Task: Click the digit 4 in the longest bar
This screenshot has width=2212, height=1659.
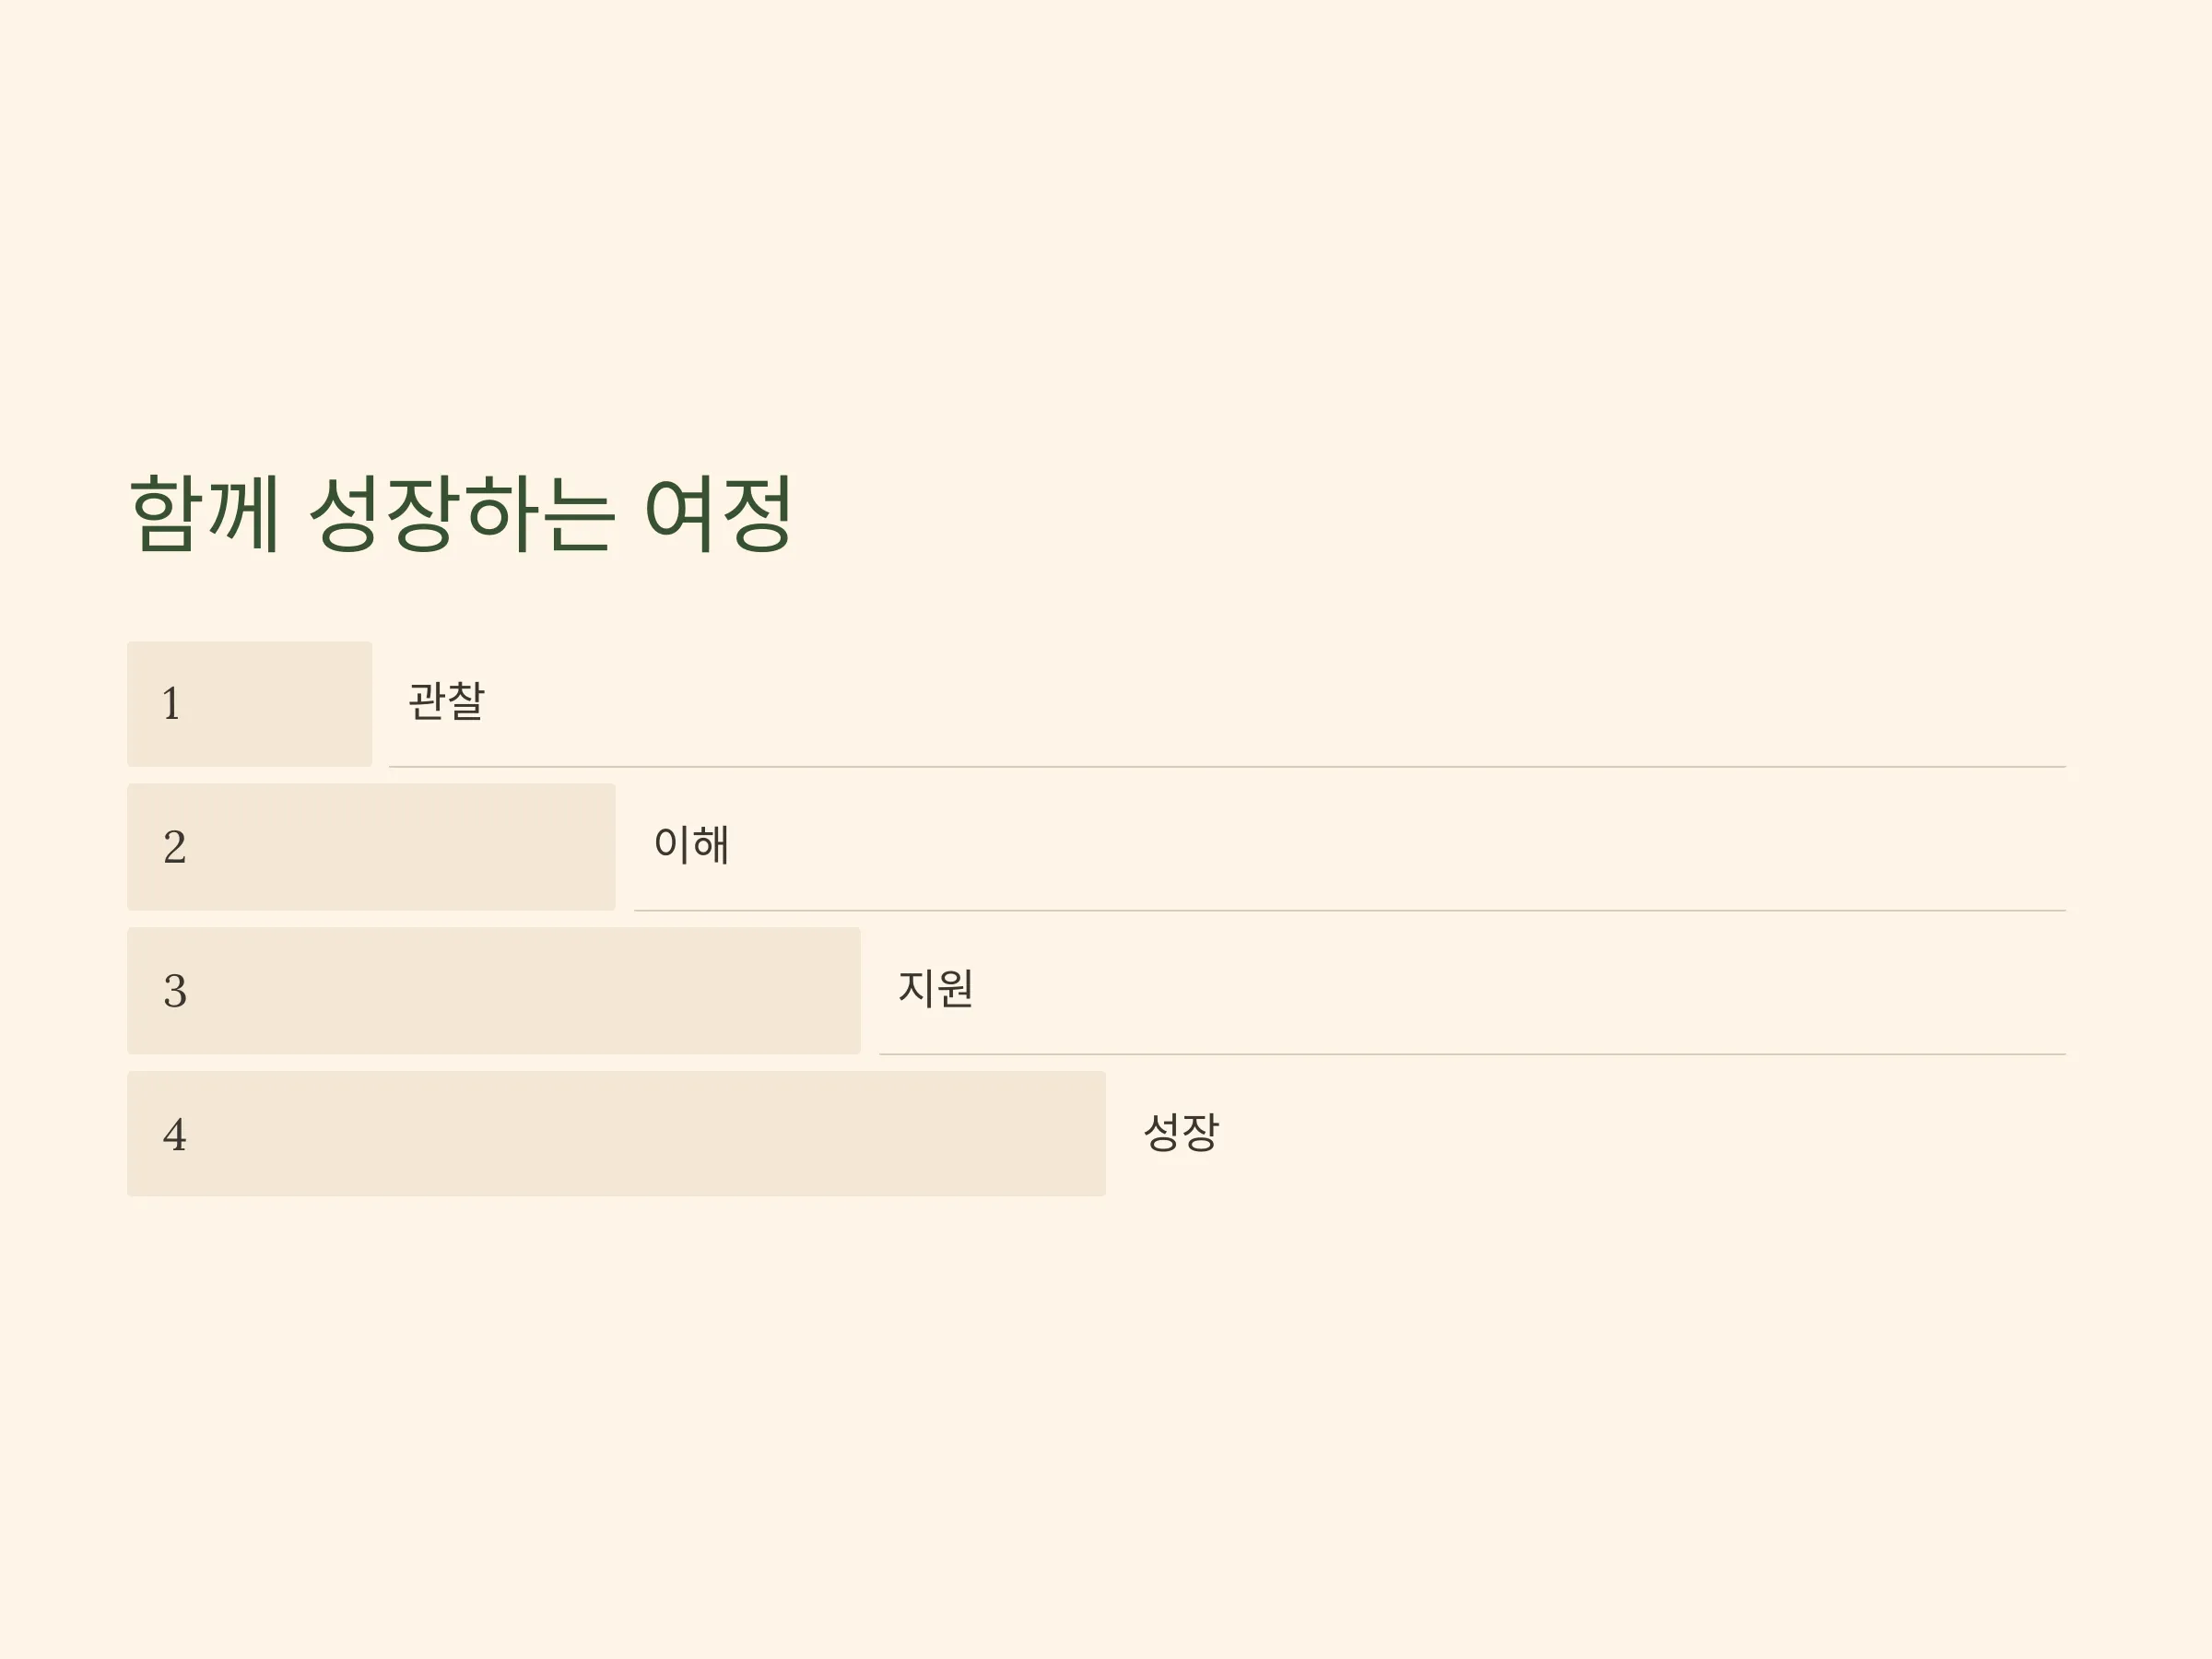Action: [174, 1135]
